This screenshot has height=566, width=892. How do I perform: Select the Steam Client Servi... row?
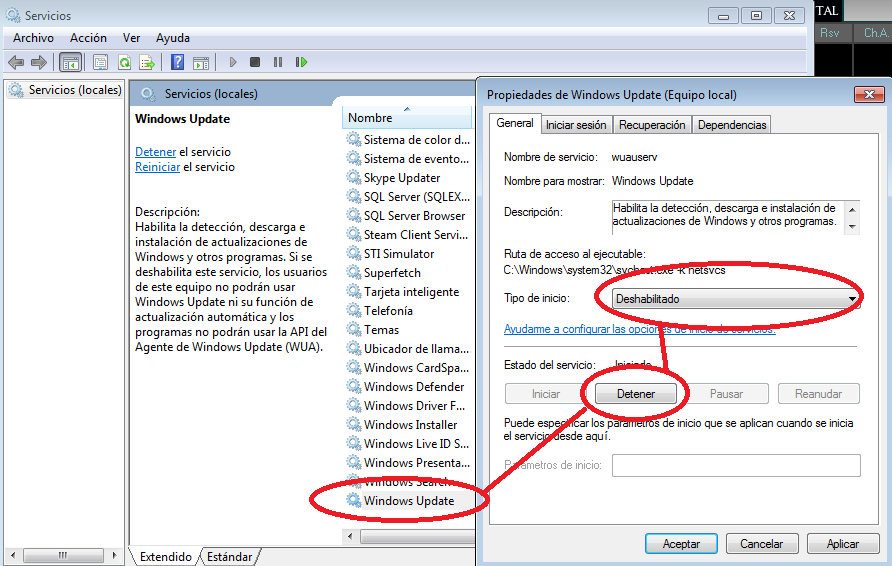pyautogui.click(x=408, y=234)
